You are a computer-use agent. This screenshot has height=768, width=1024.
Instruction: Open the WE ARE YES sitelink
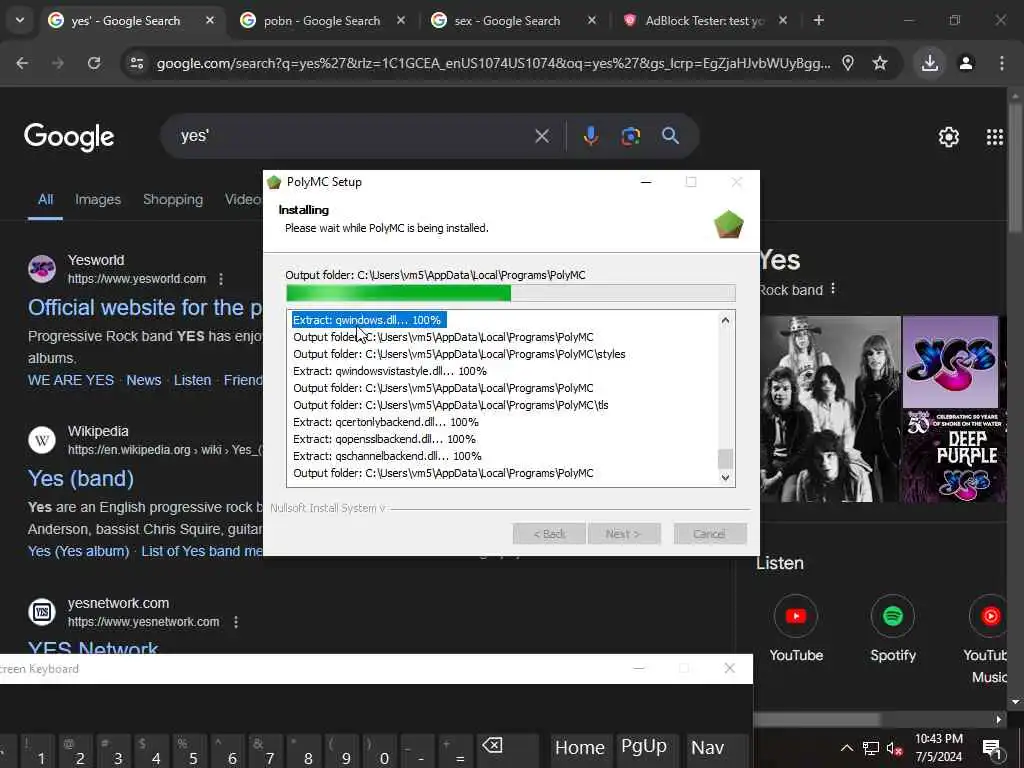[x=71, y=380]
